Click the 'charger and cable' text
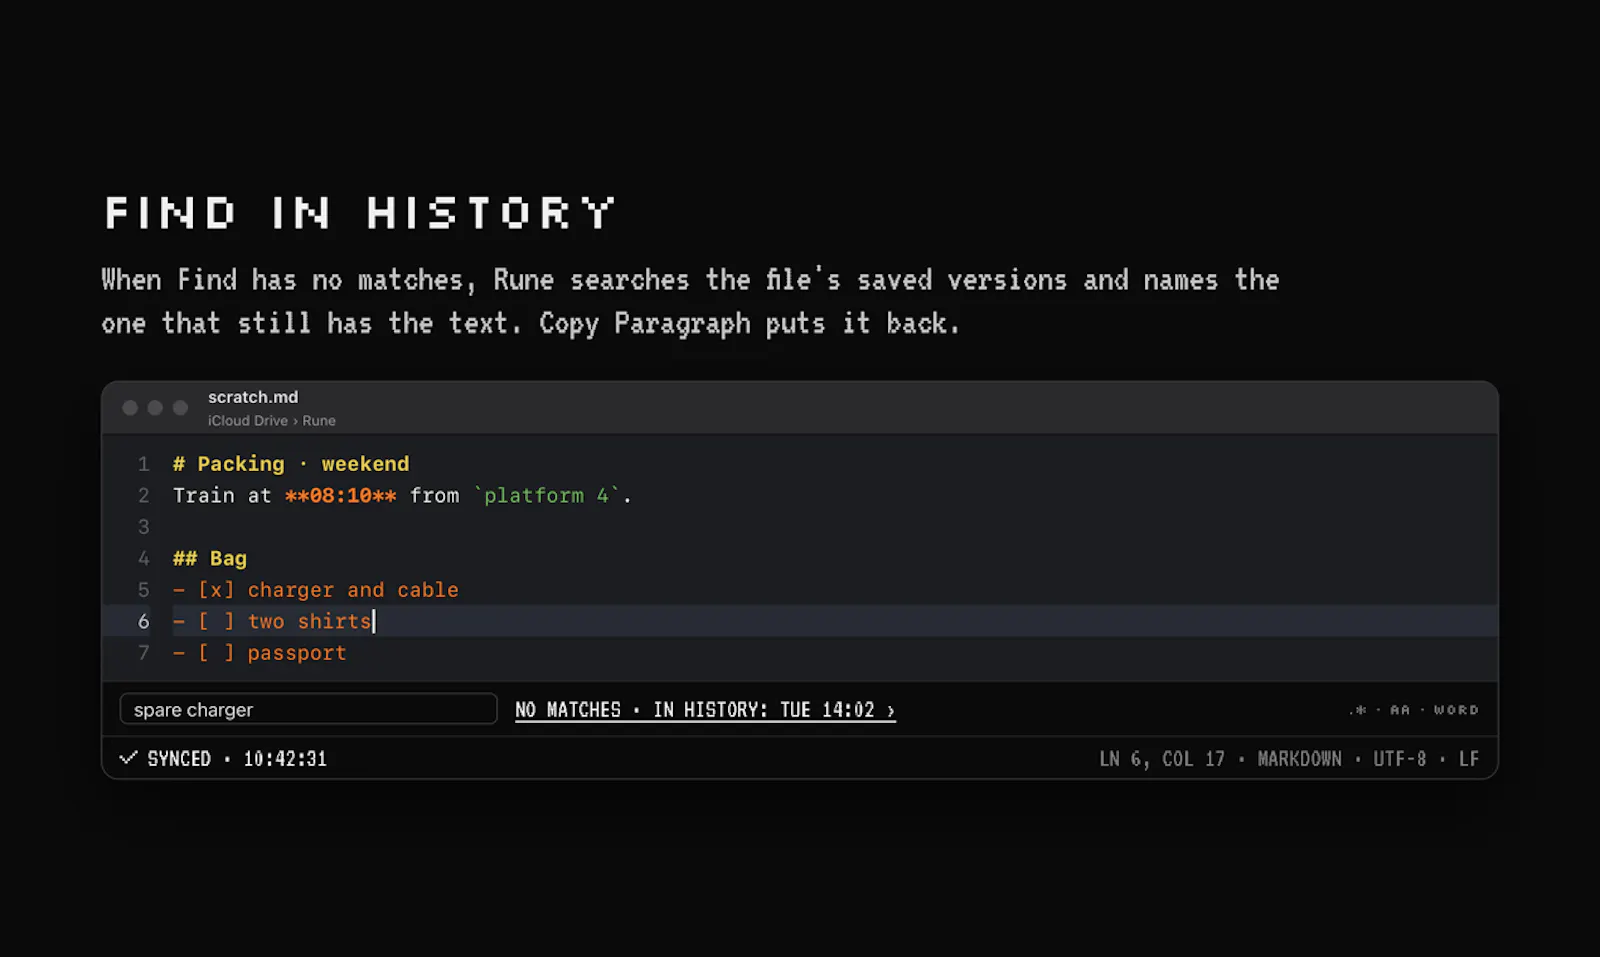 point(353,590)
